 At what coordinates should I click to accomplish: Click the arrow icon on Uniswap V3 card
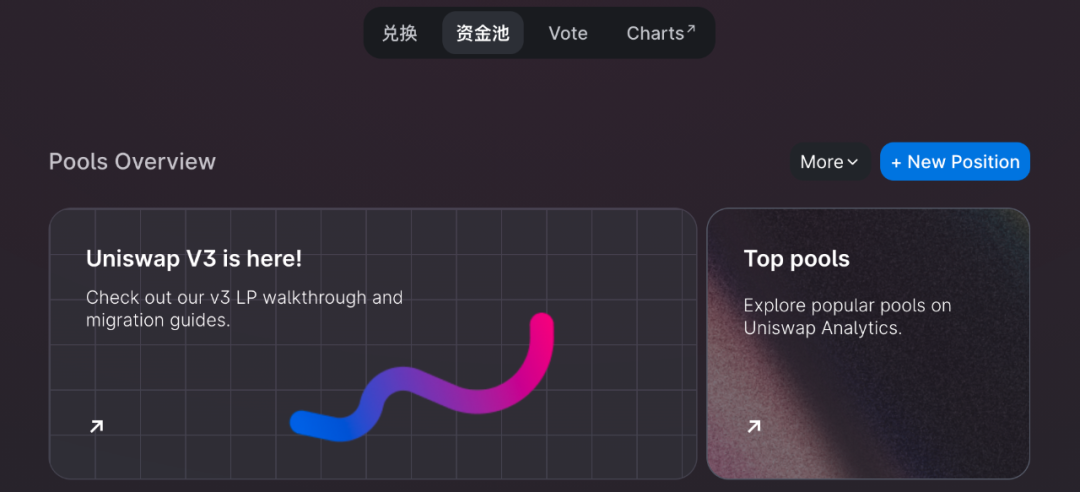click(x=96, y=427)
